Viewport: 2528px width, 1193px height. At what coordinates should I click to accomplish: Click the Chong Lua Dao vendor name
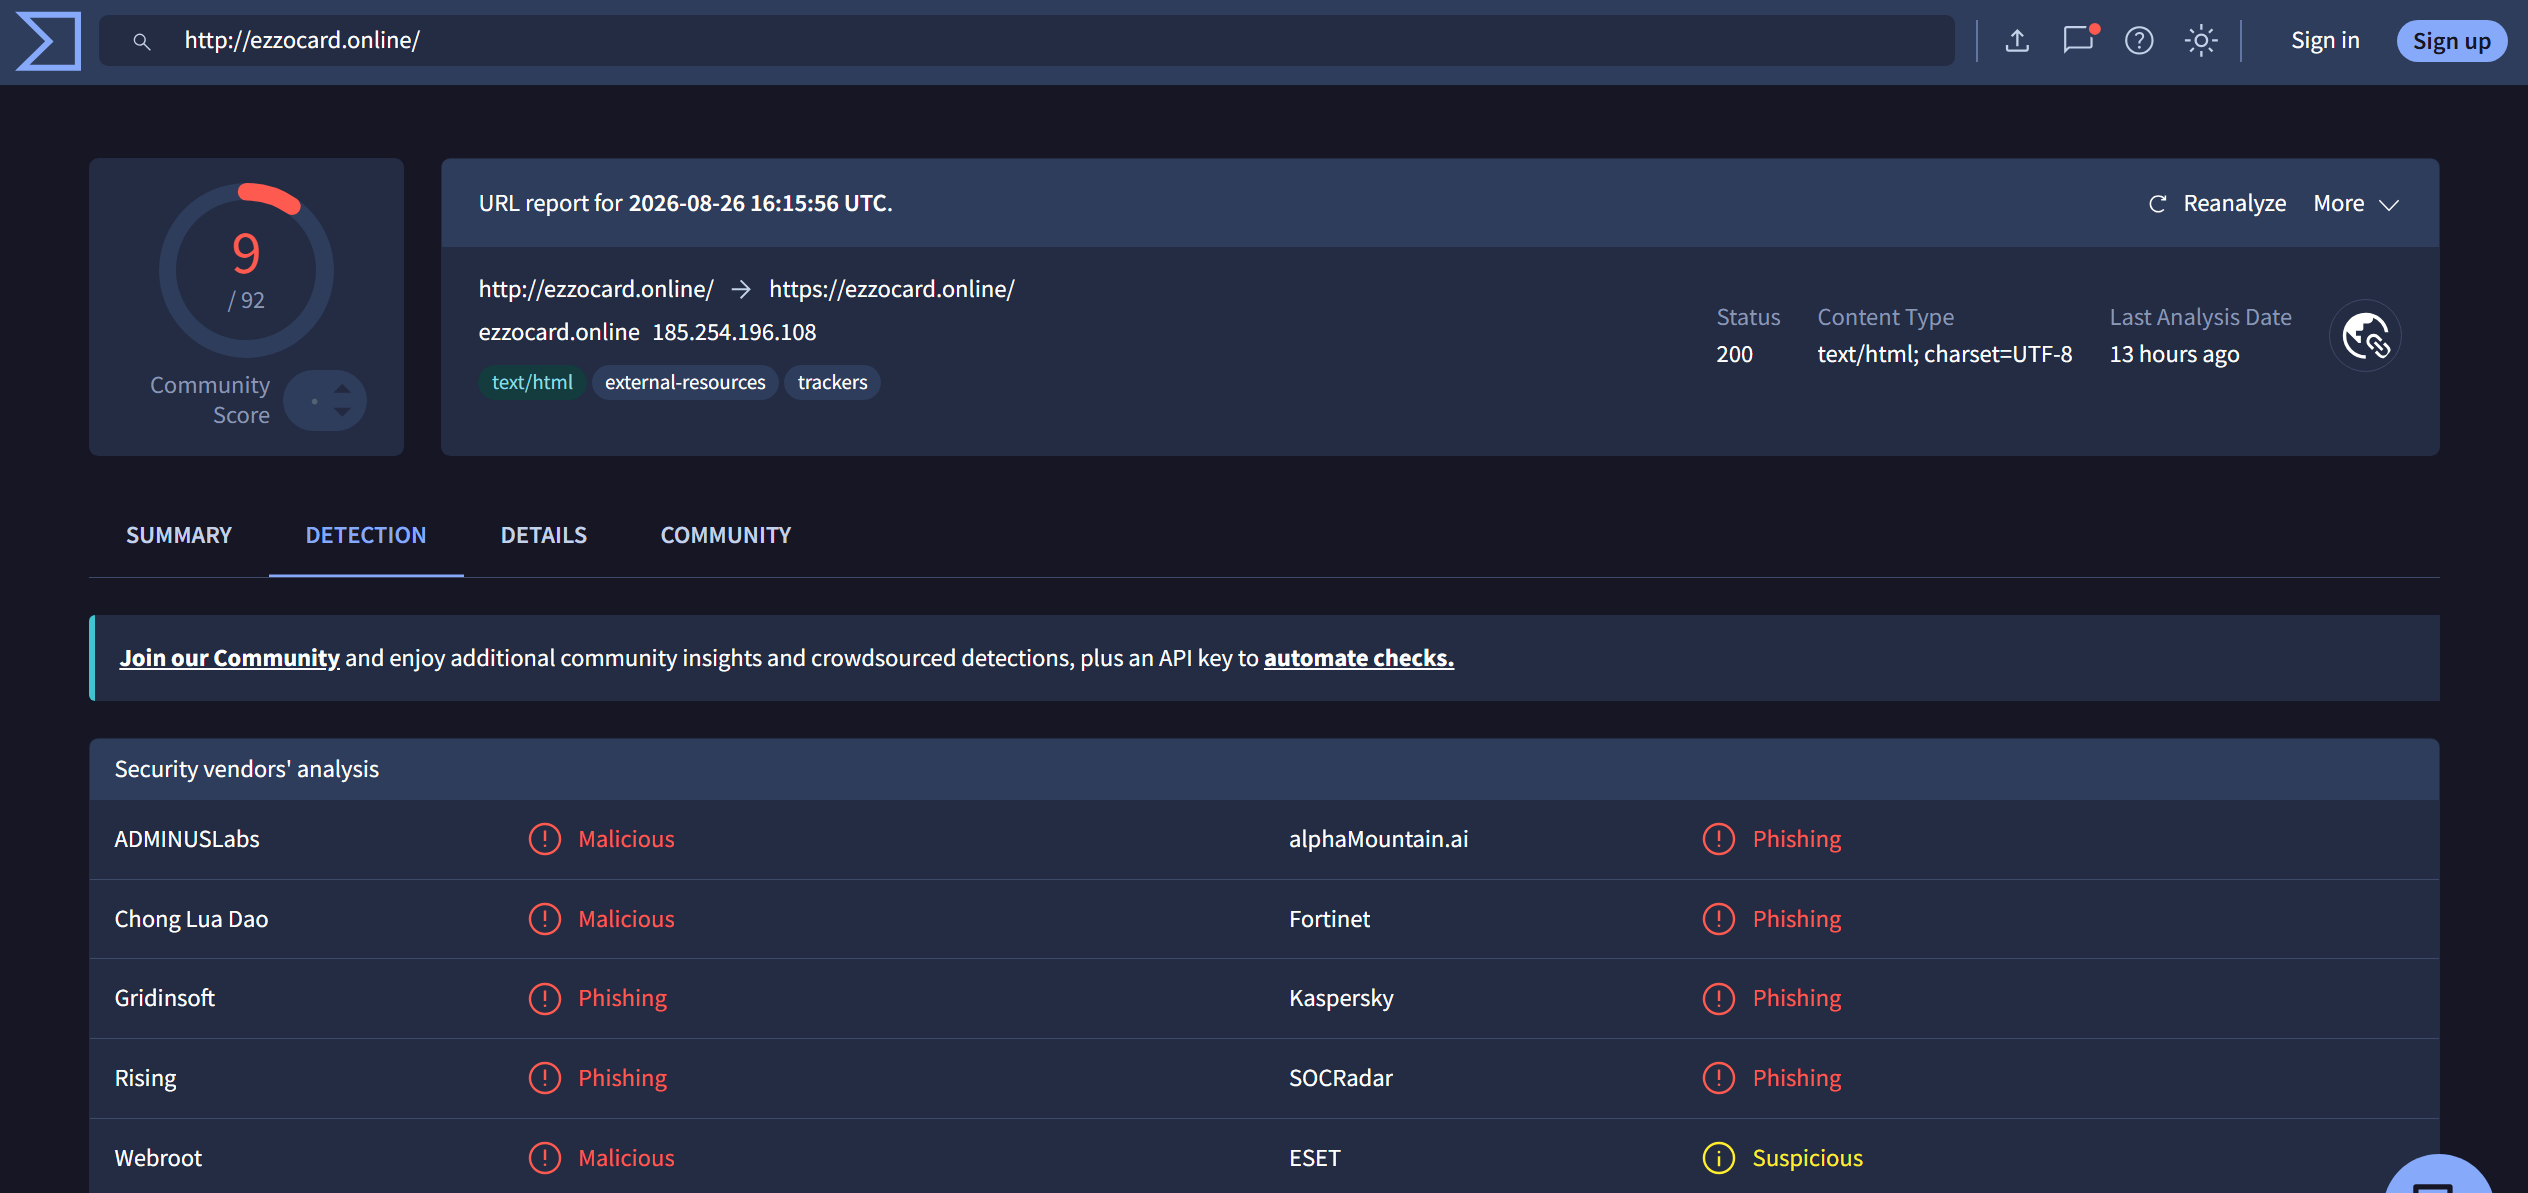[x=191, y=918]
